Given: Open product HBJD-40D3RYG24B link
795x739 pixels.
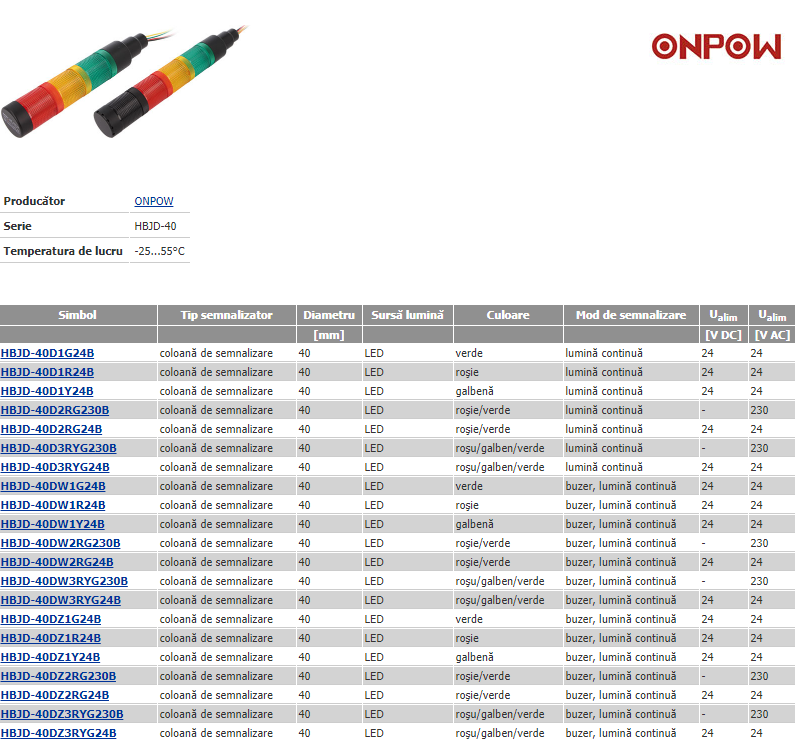Looking at the screenshot, I should [x=55, y=467].
